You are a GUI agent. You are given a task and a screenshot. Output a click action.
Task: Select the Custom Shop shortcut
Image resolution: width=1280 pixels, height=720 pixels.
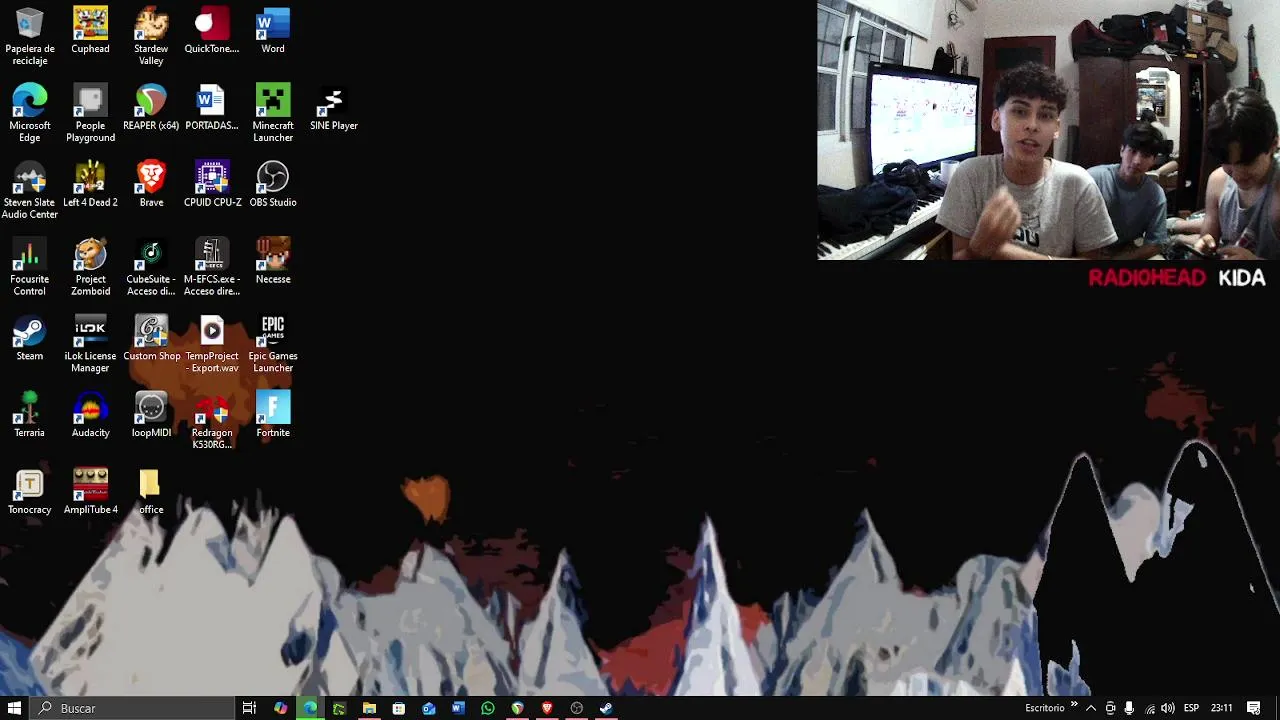coord(151,339)
